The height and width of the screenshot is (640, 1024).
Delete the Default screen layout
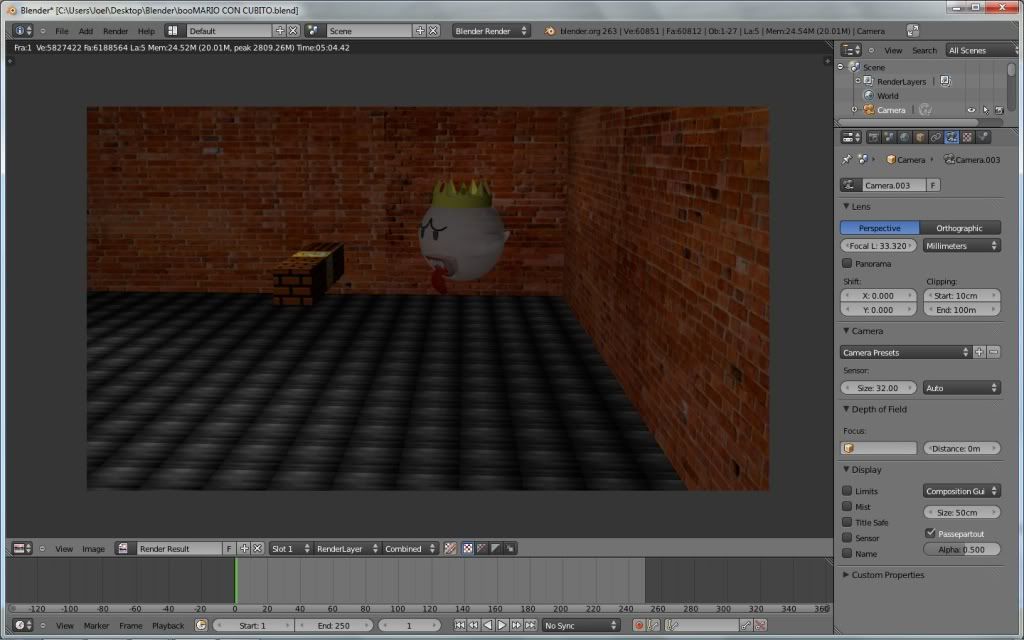point(293,31)
